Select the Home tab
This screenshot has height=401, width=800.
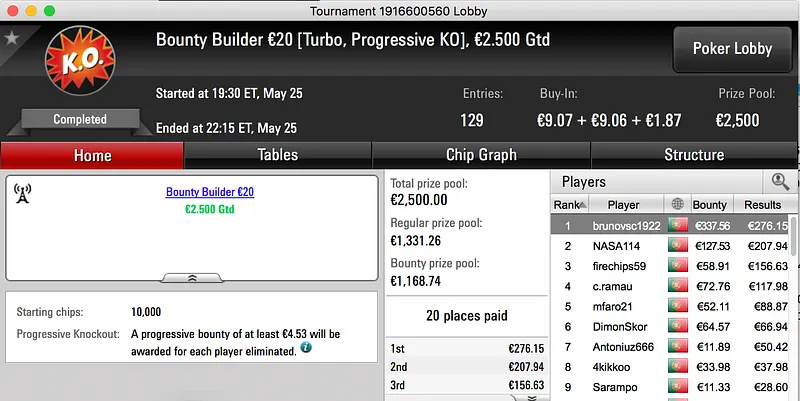click(92, 155)
